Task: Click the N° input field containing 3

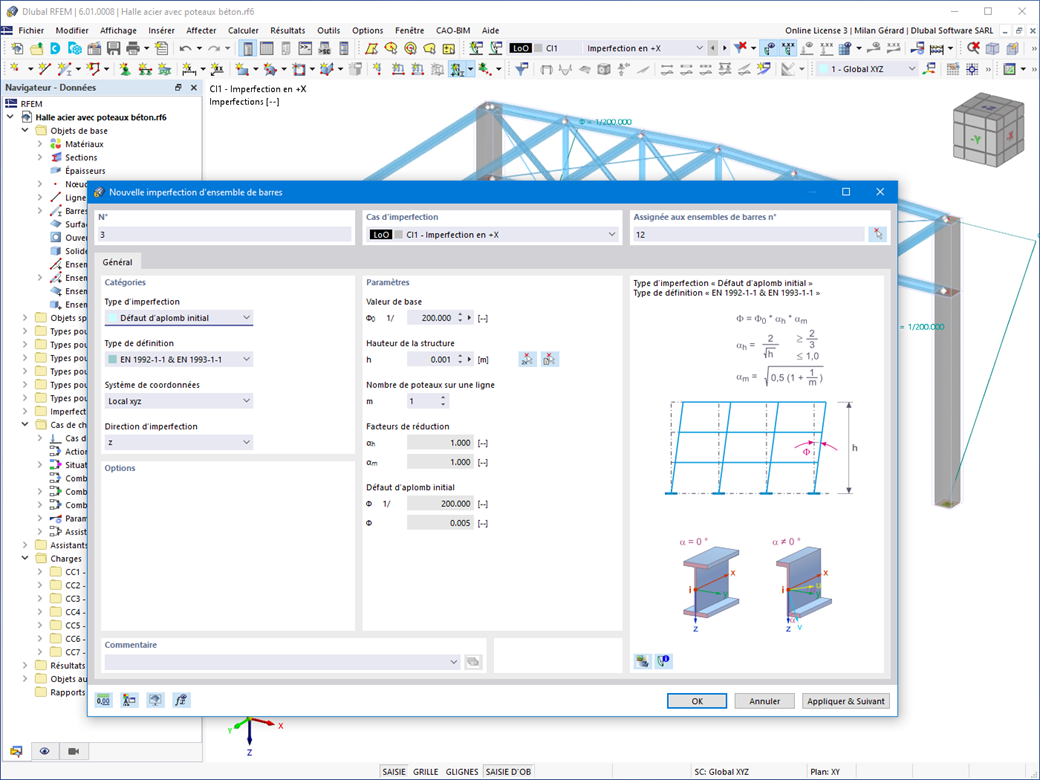Action: click(225, 234)
